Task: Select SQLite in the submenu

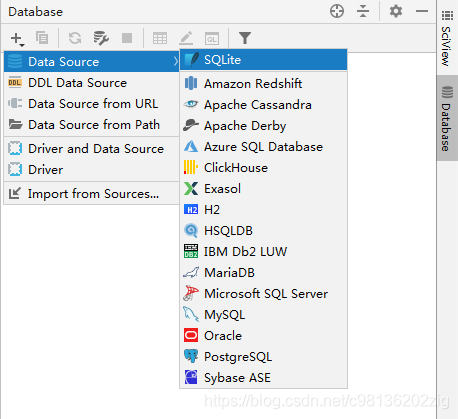Action: tap(263, 60)
